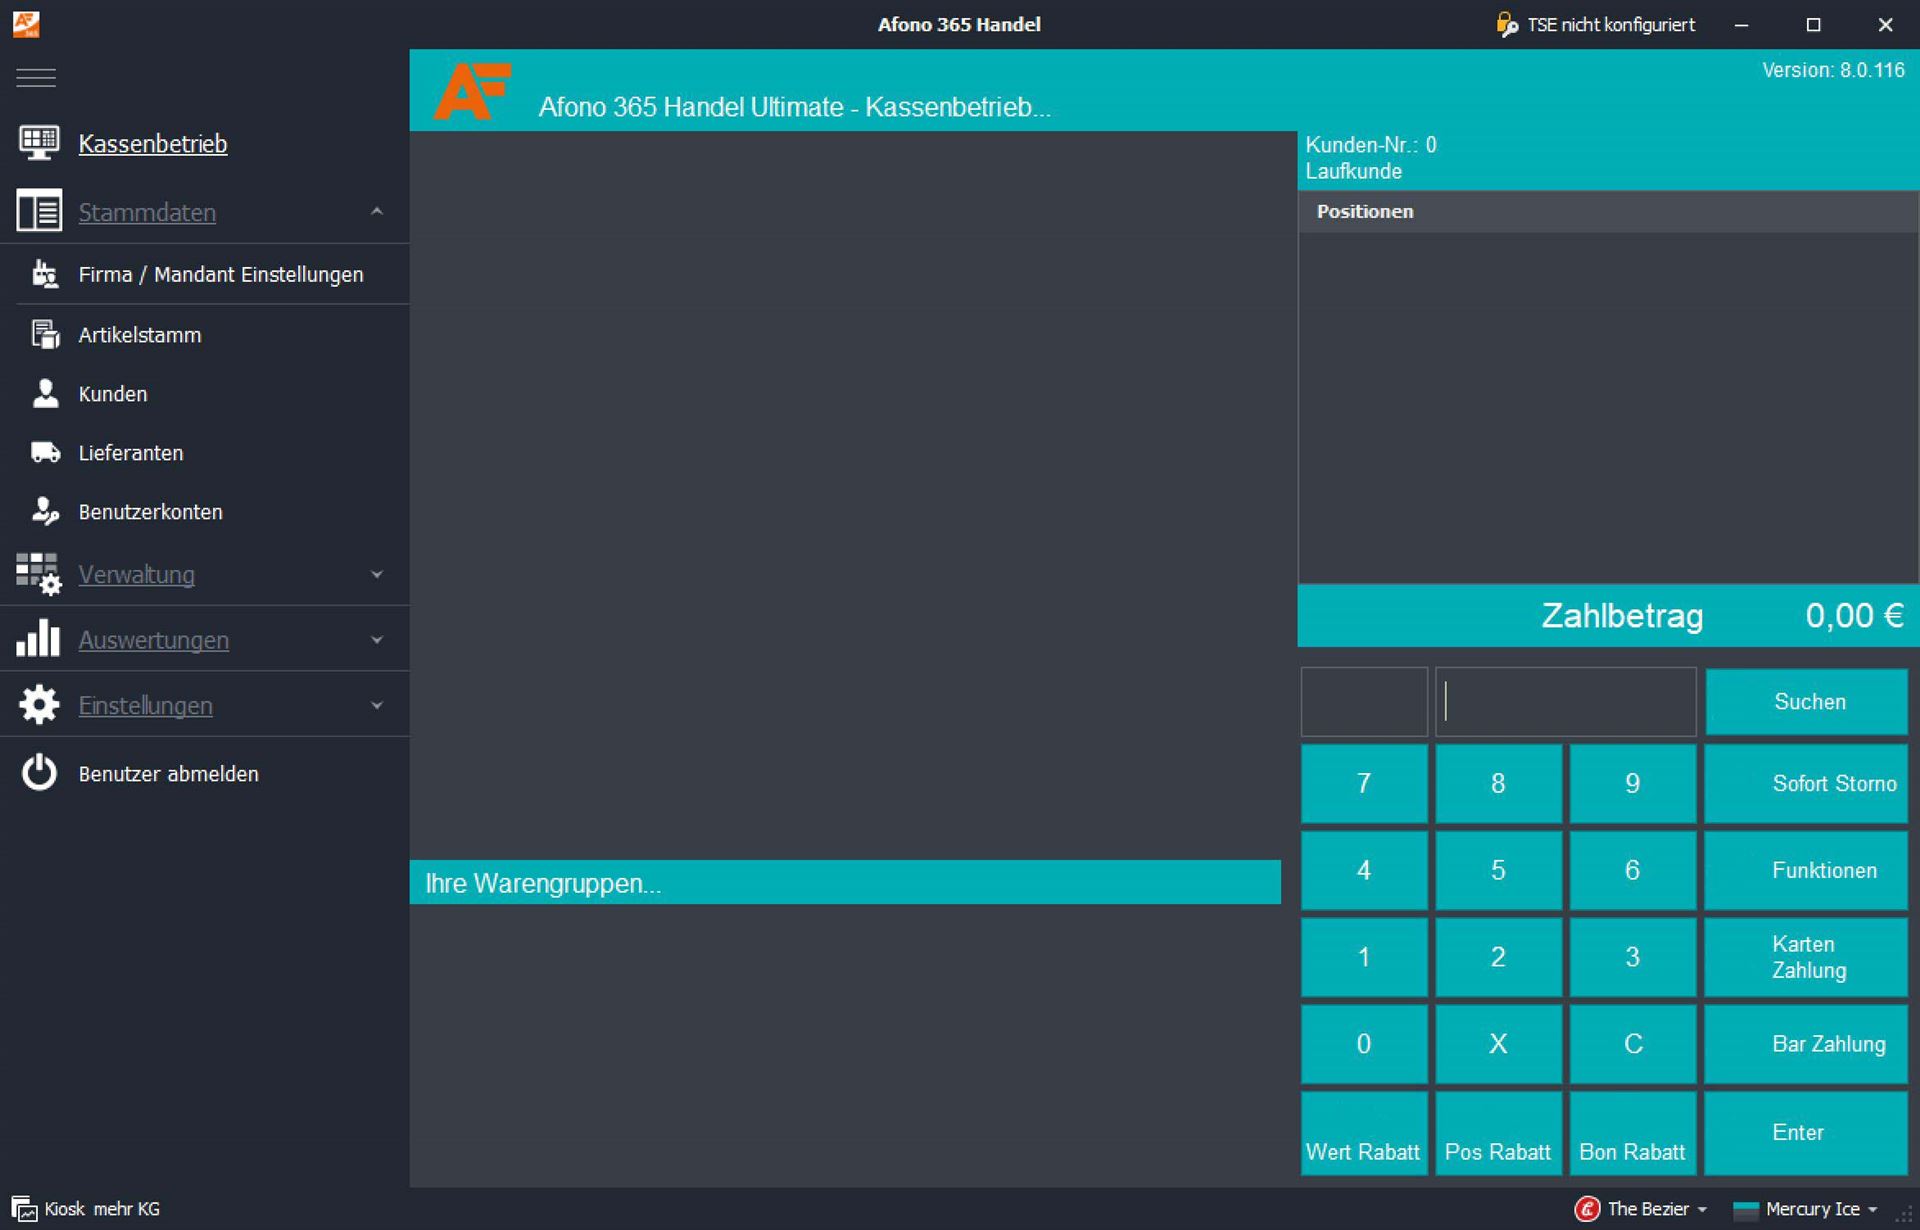This screenshot has height=1230, width=1920.
Task: Apply Bon Rabatt
Action: tap(1633, 1132)
